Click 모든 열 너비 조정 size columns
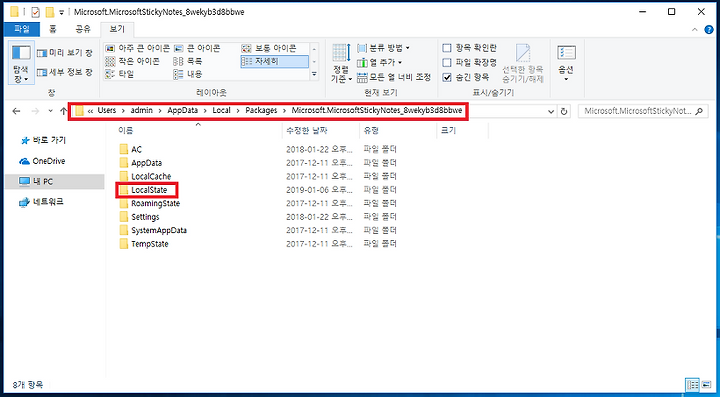720x397 pixels. click(394, 77)
